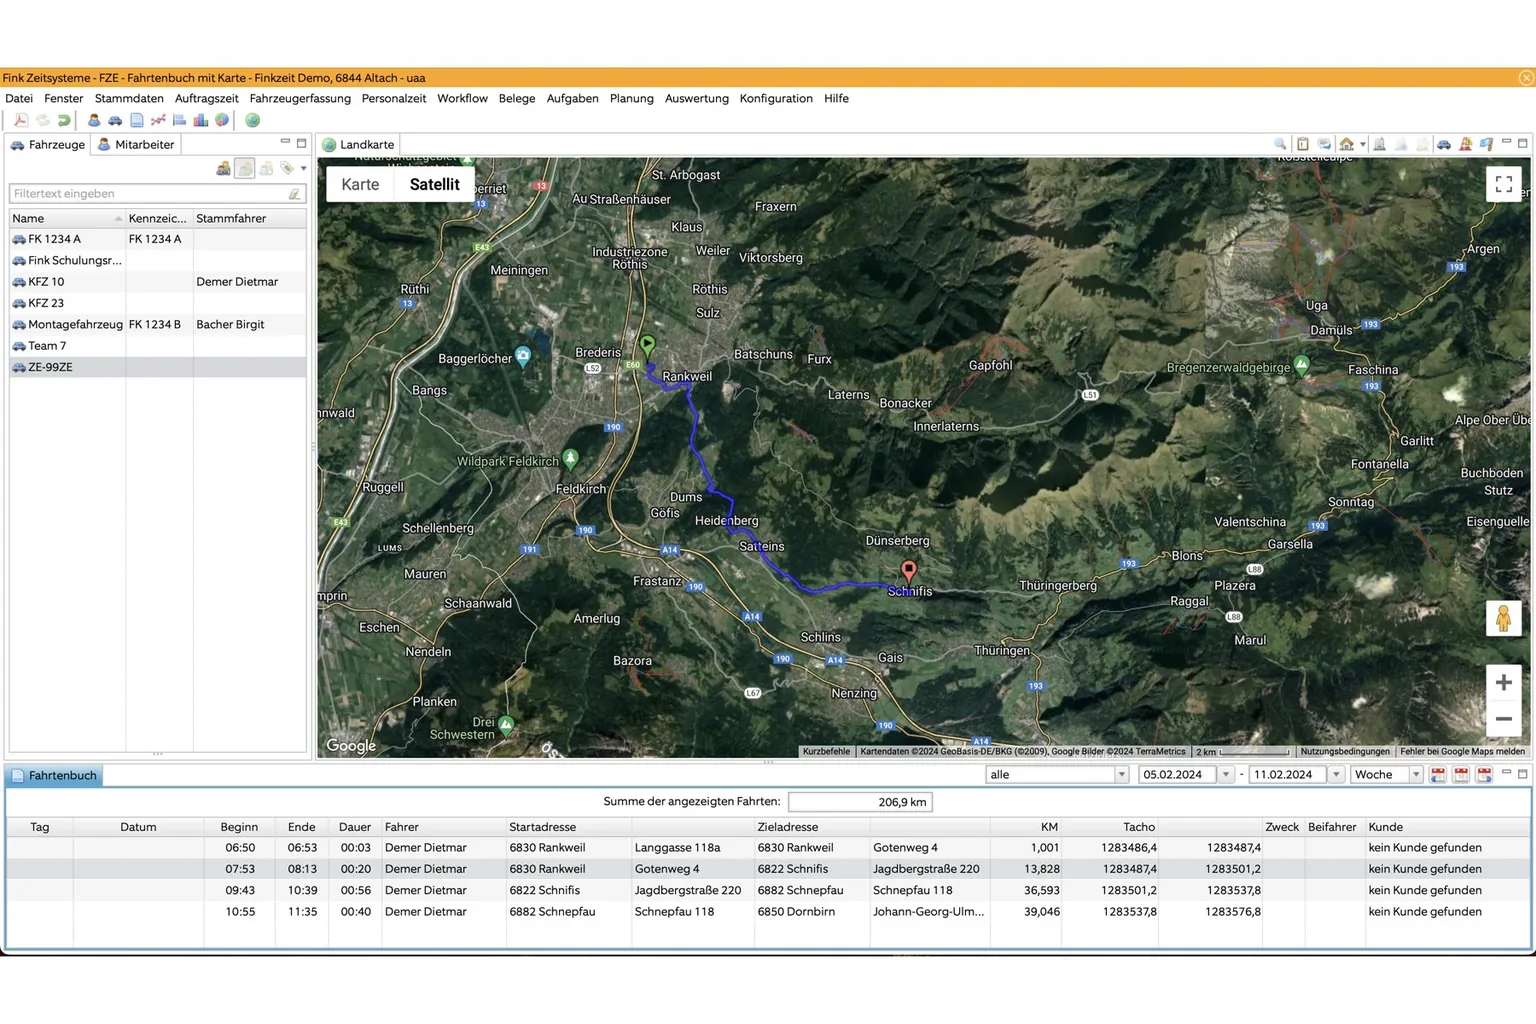Click the magnifier search icon on Landkarte toolbar
This screenshot has width=1536, height=1024.
pyautogui.click(x=1280, y=144)
